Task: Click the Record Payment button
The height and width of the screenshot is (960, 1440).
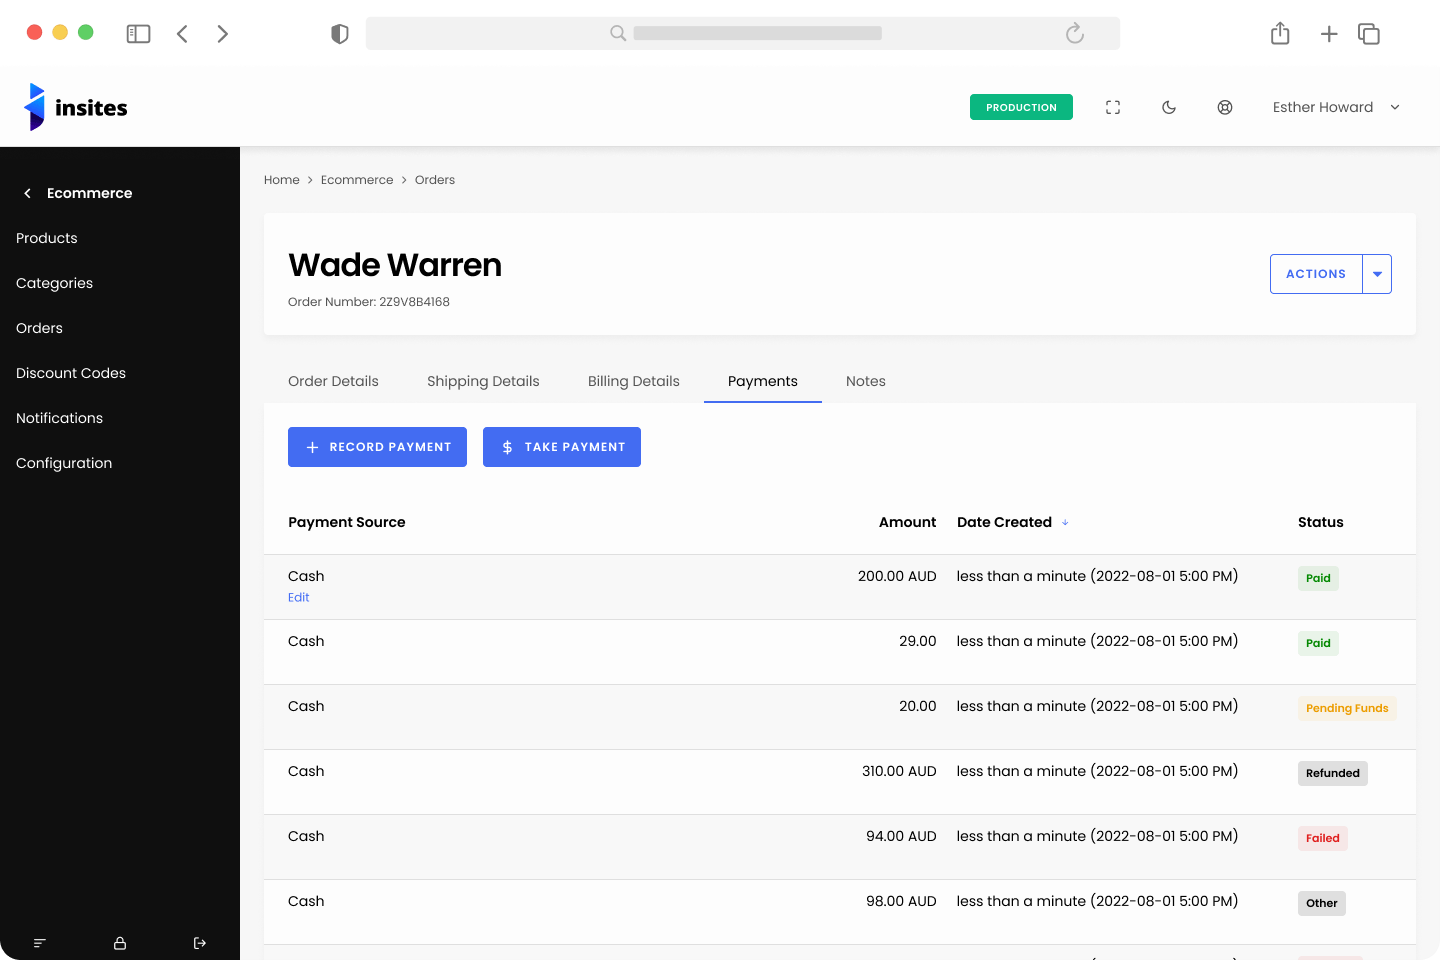Action: pyautogui.click(x=377, y=447)
